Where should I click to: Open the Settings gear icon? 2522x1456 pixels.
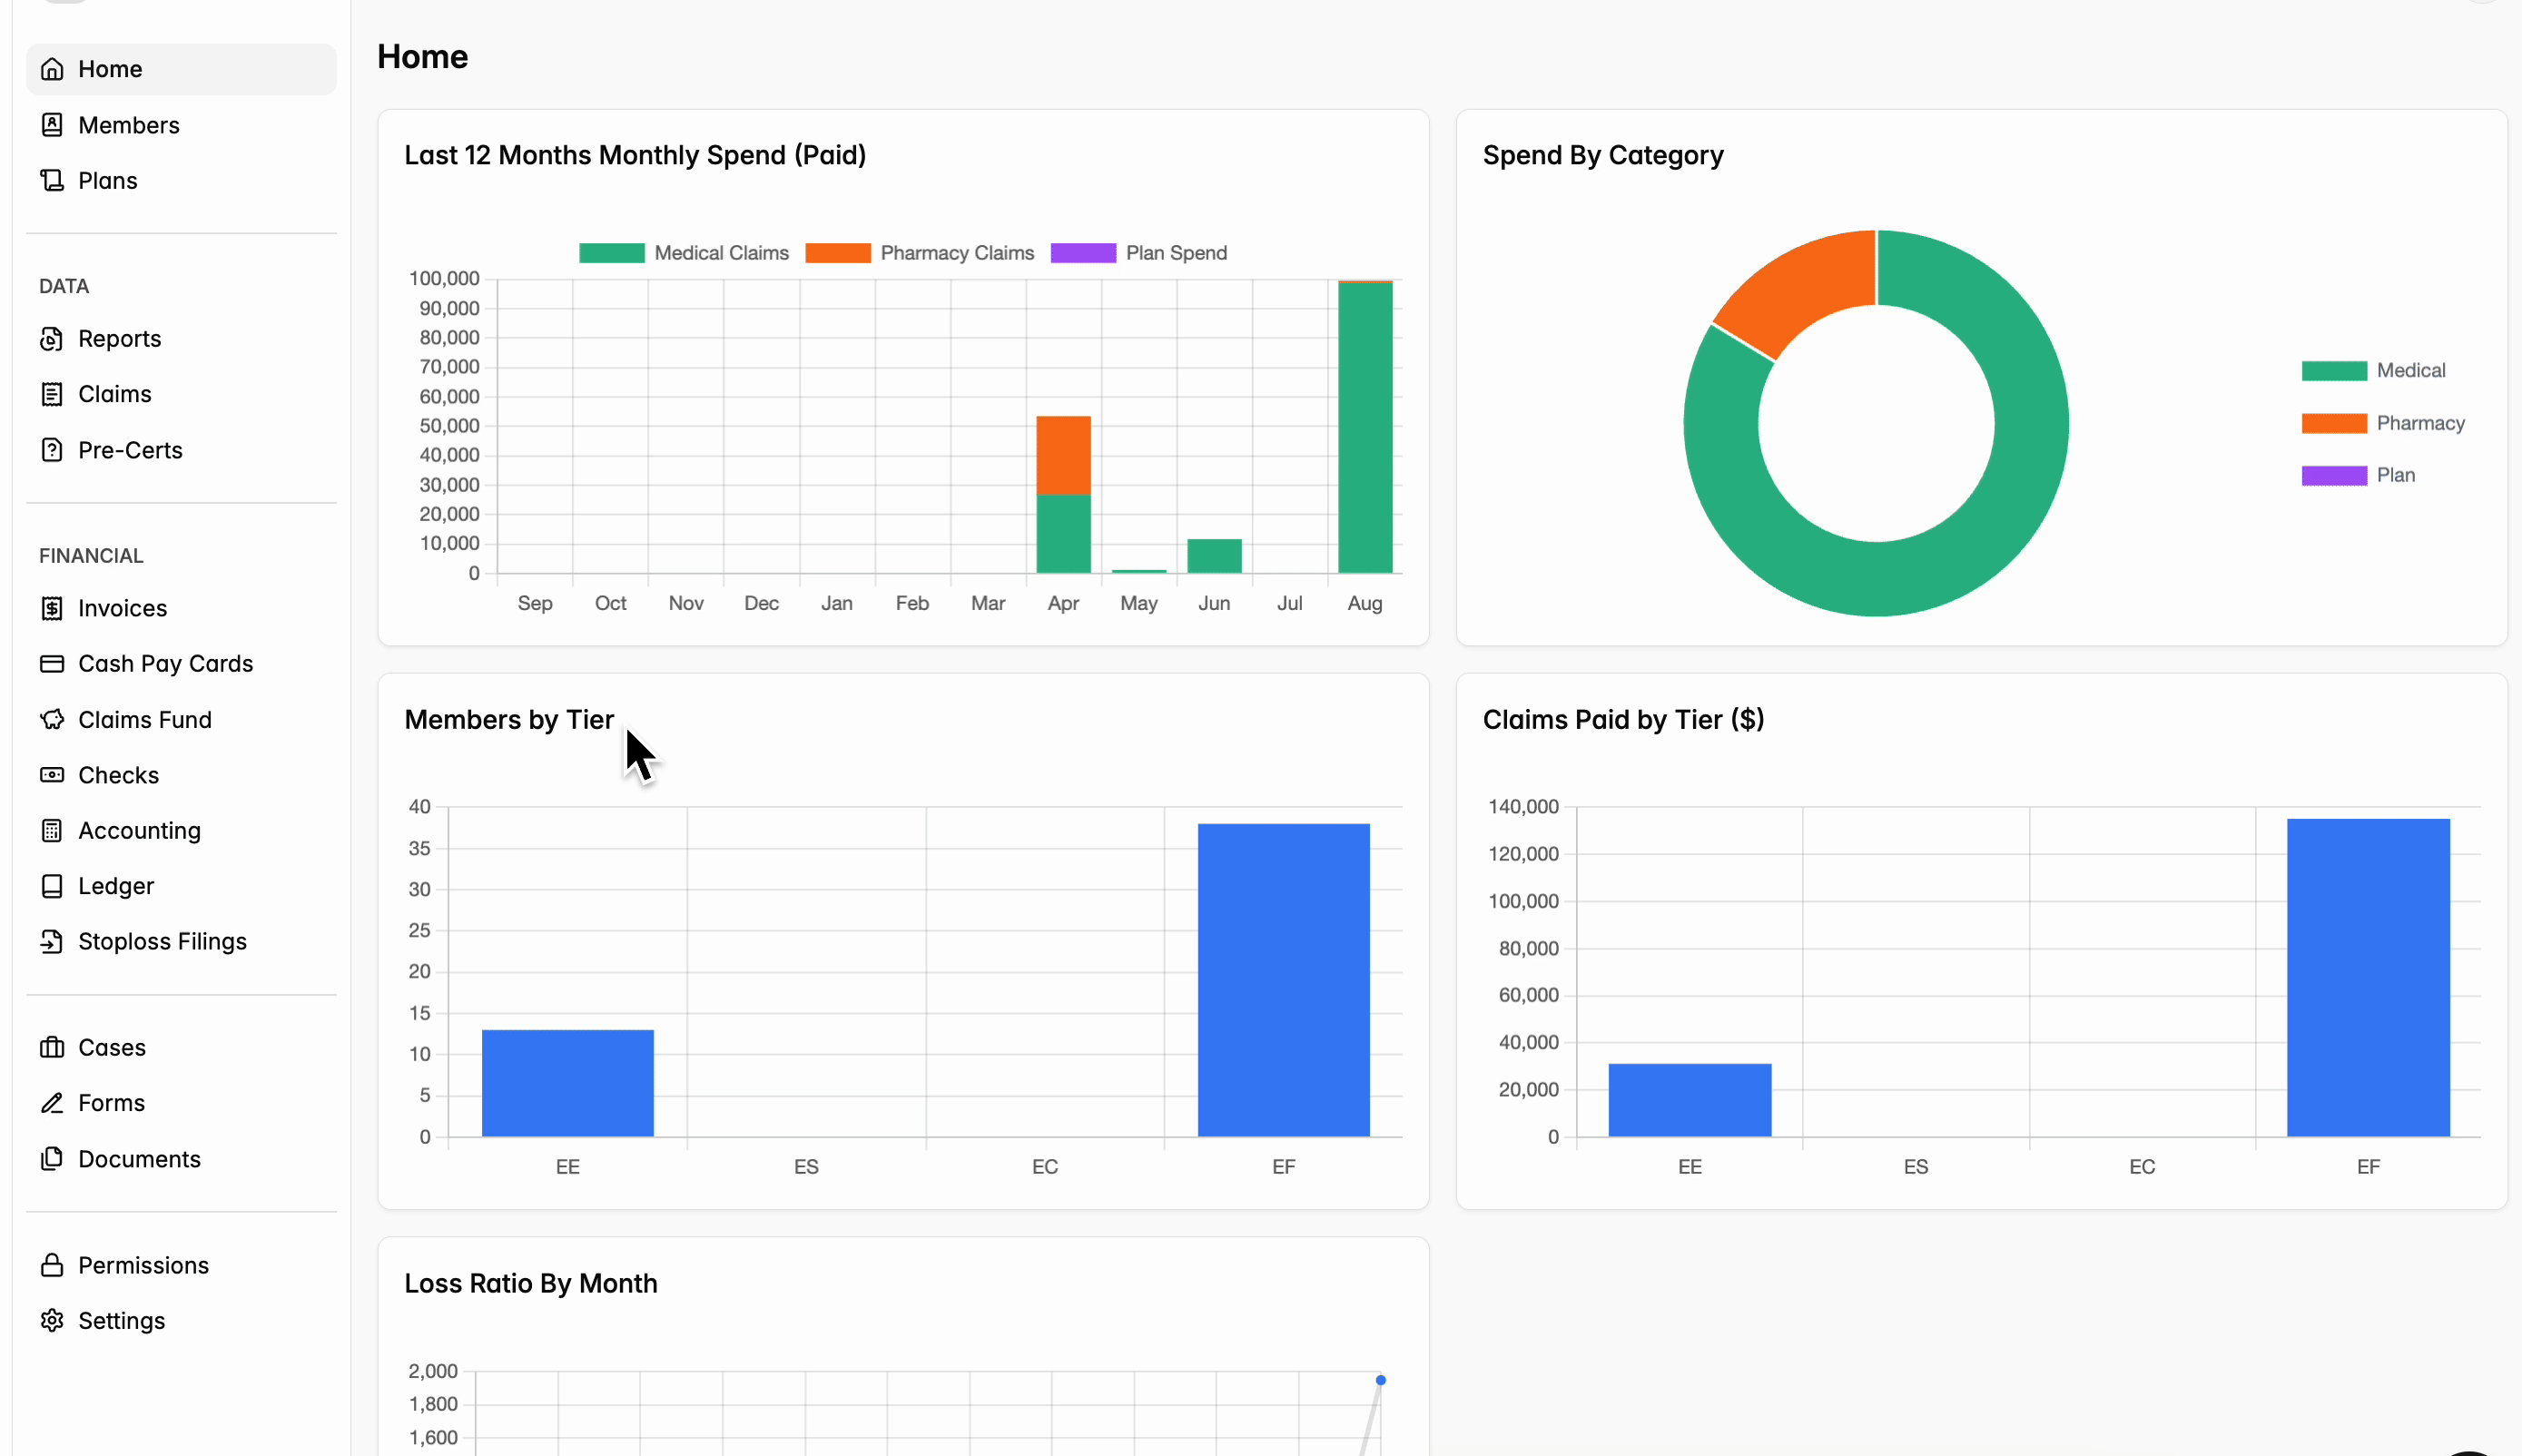[x=52, y=1320]
